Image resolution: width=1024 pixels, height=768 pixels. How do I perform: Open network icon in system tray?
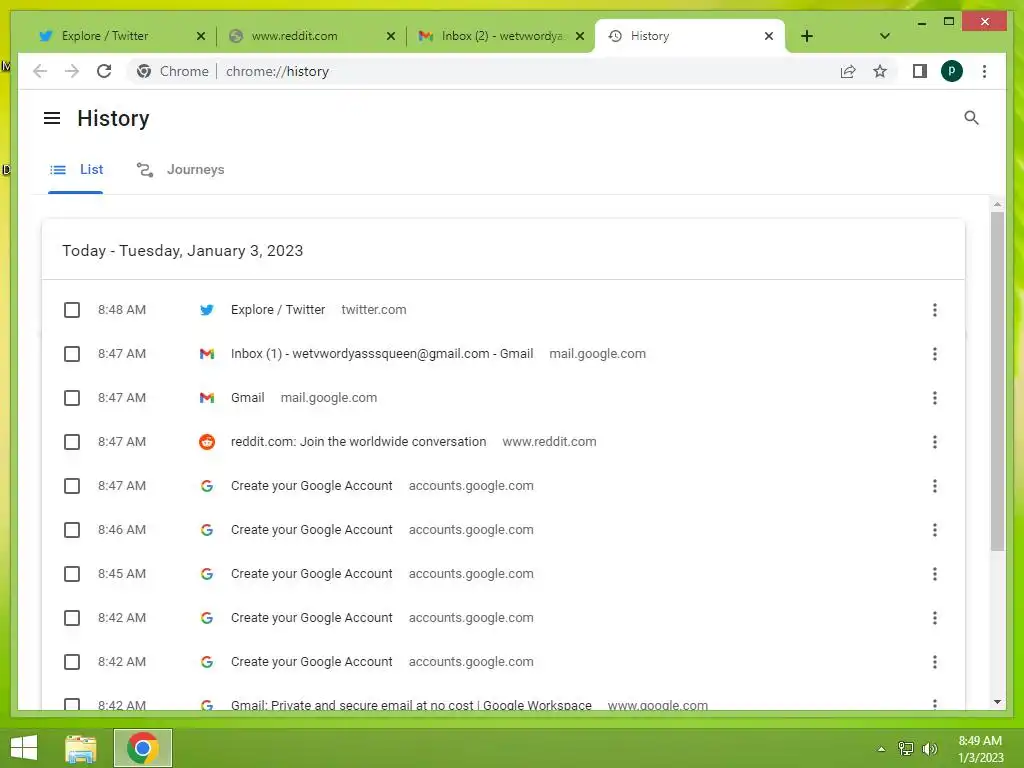point(906,748)
